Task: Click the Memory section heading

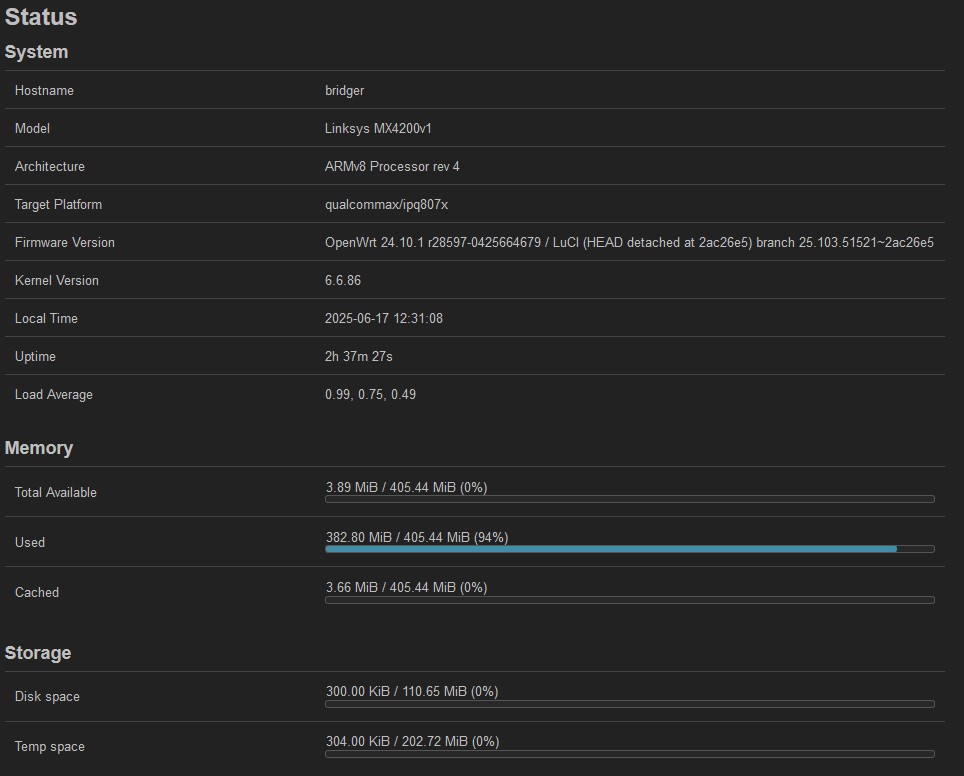Action: pyautogui.click(x=39, y=448)
